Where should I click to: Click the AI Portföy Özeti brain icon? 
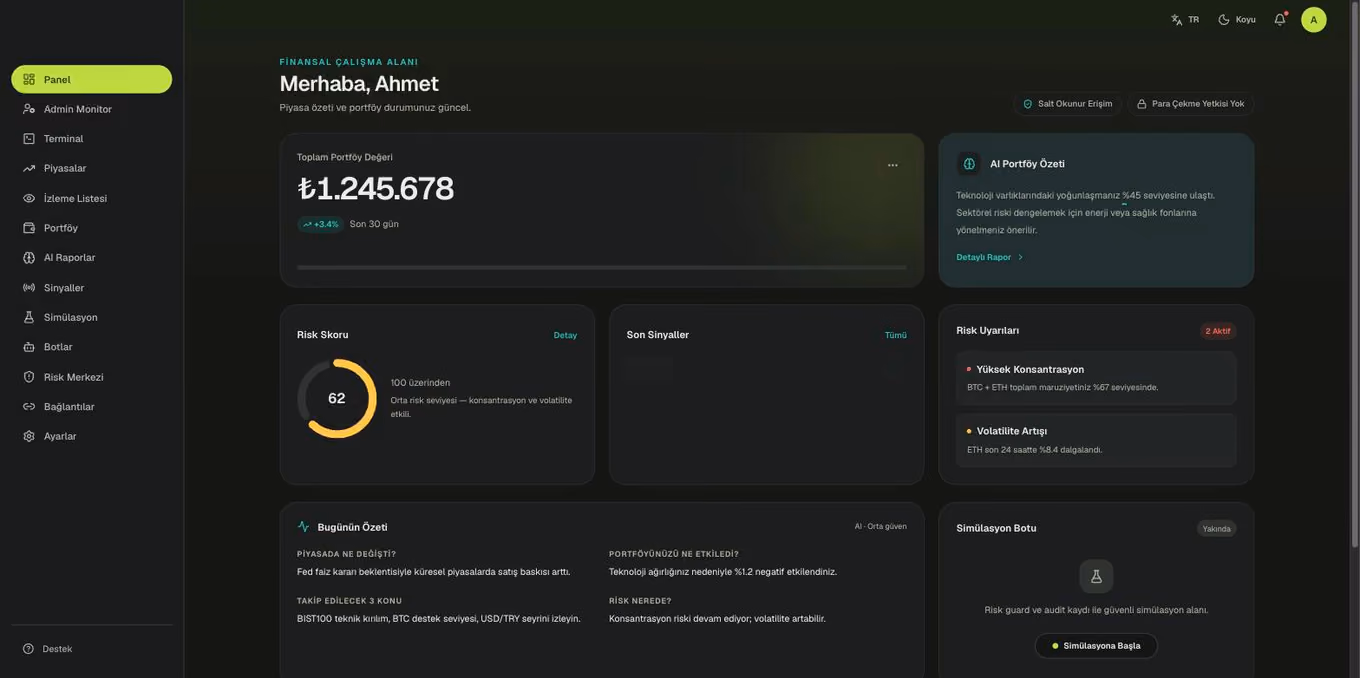[969, 163]
